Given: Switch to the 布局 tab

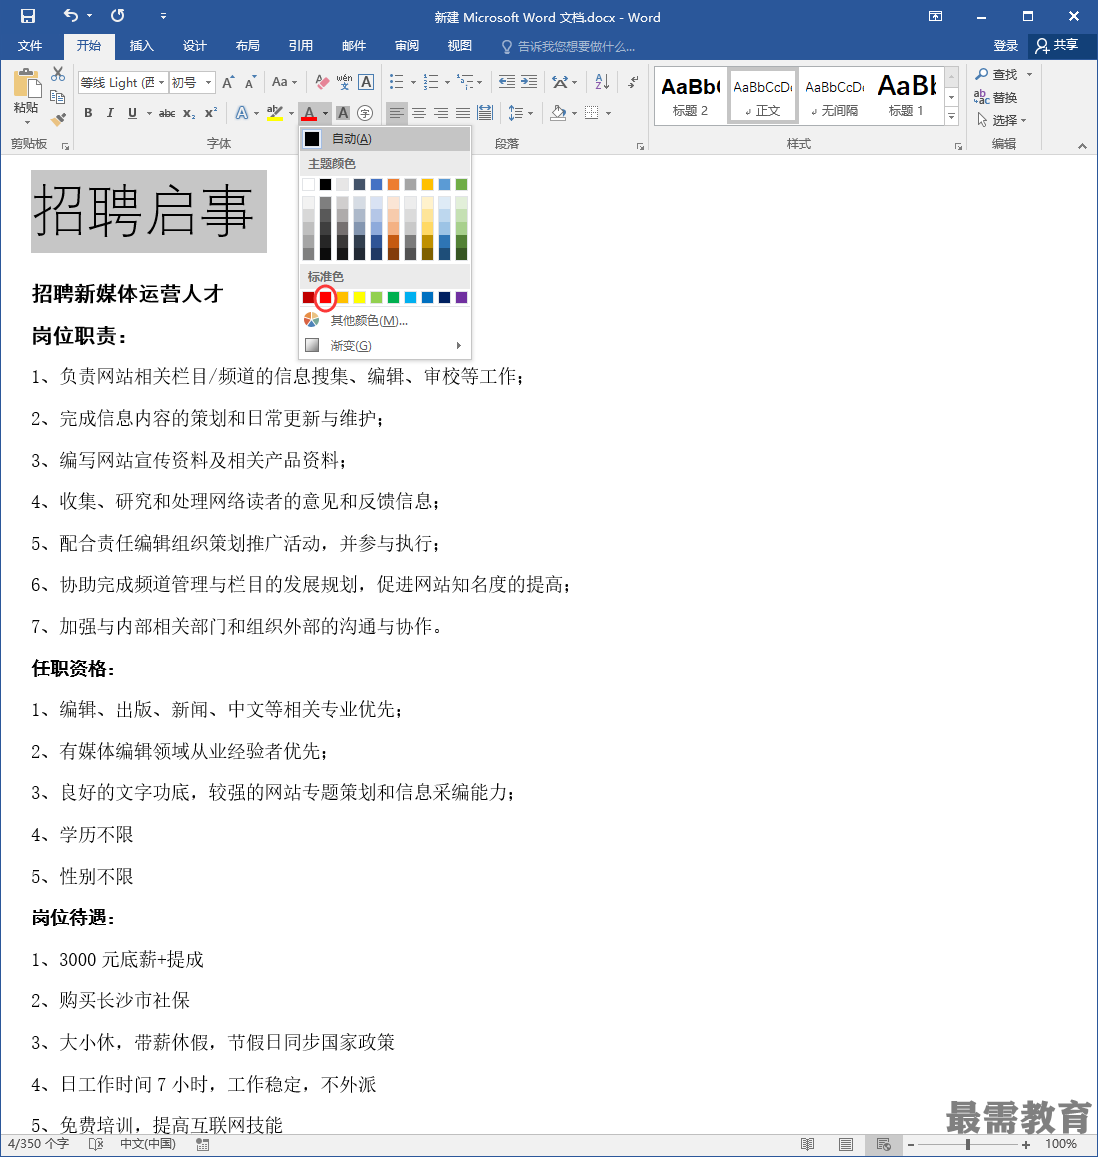Looking at the screenshot, I should point(248,46).
